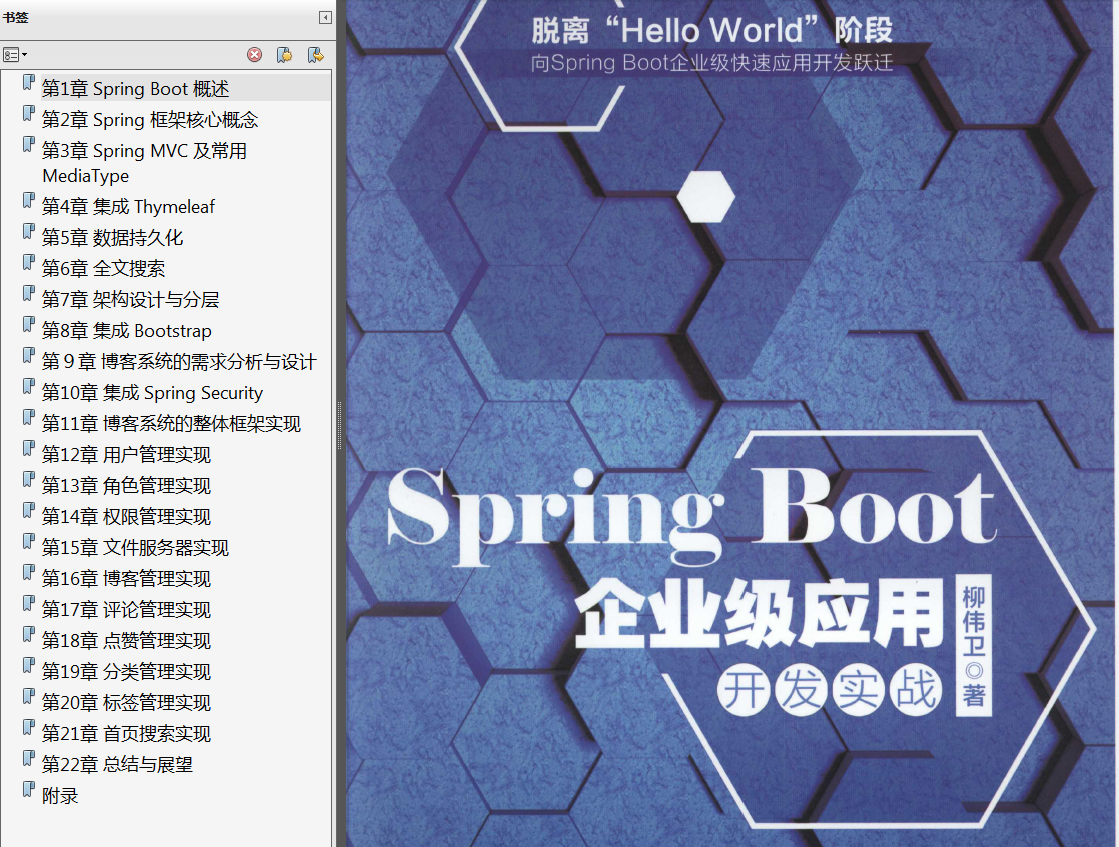
Task: Select 第14章 权限管理实现 bookmark
Action: click(x=126, y=517)
